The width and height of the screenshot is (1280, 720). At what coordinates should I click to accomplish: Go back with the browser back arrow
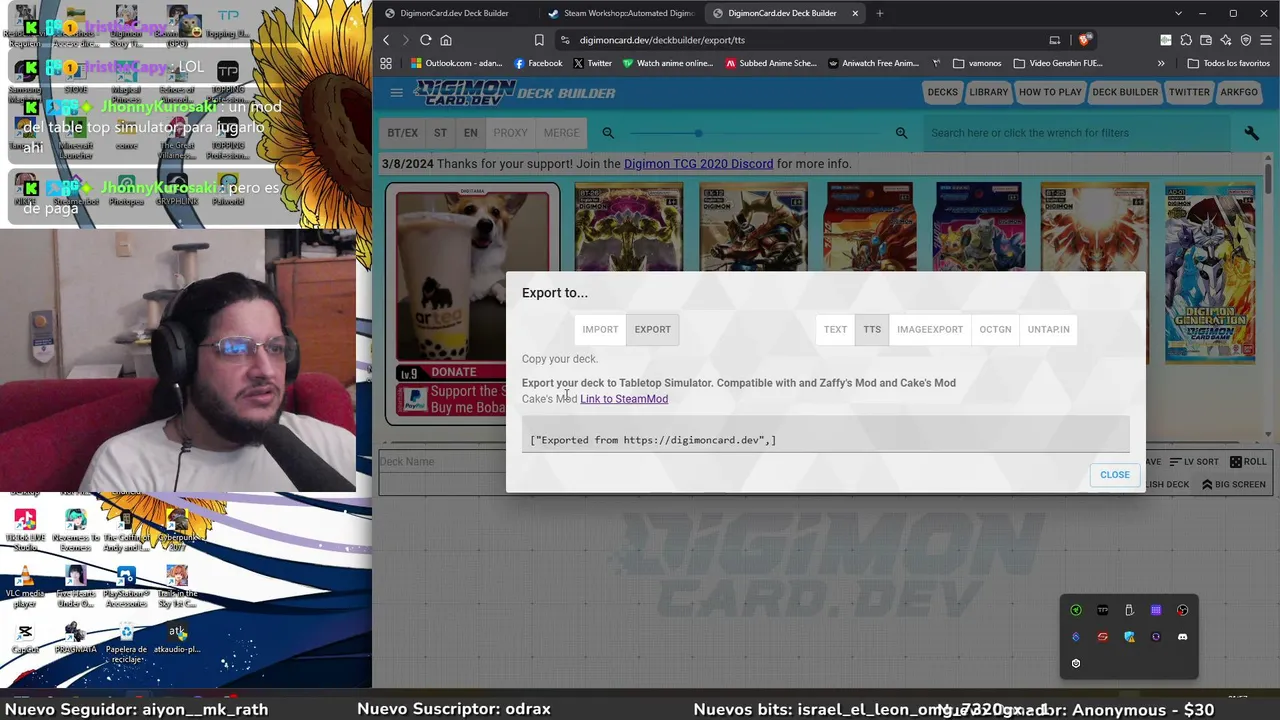pyautogui.click(x=386, y=40)
